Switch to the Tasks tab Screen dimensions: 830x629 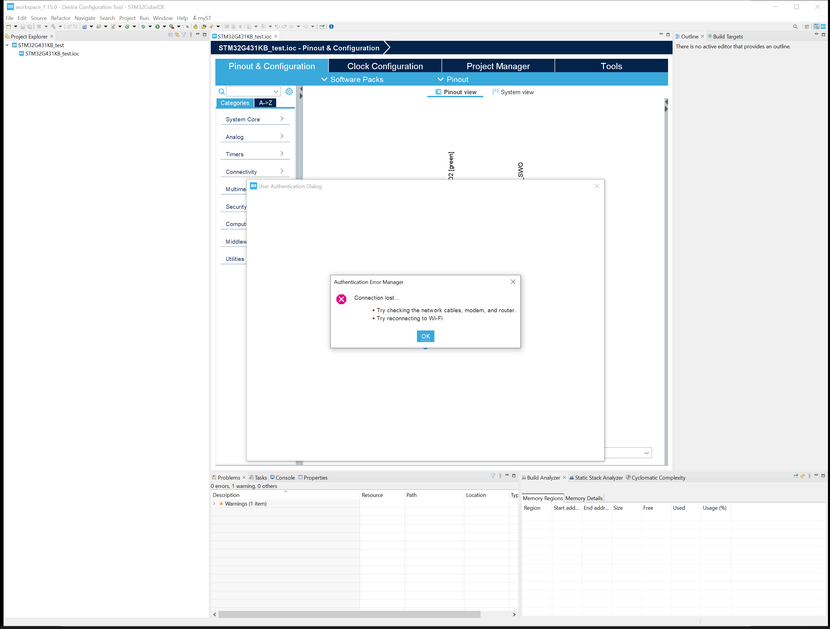[258, 478]
